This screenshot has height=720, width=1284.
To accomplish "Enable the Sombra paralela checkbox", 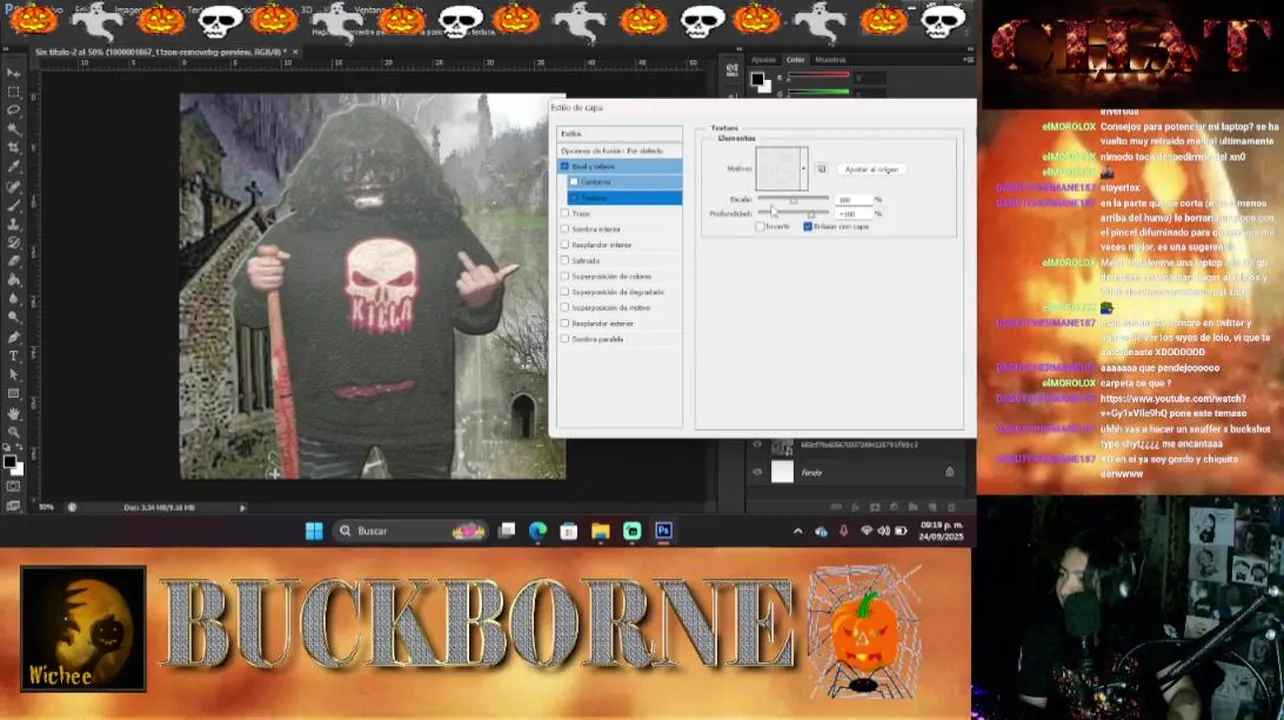I will [x=565, y=339].
